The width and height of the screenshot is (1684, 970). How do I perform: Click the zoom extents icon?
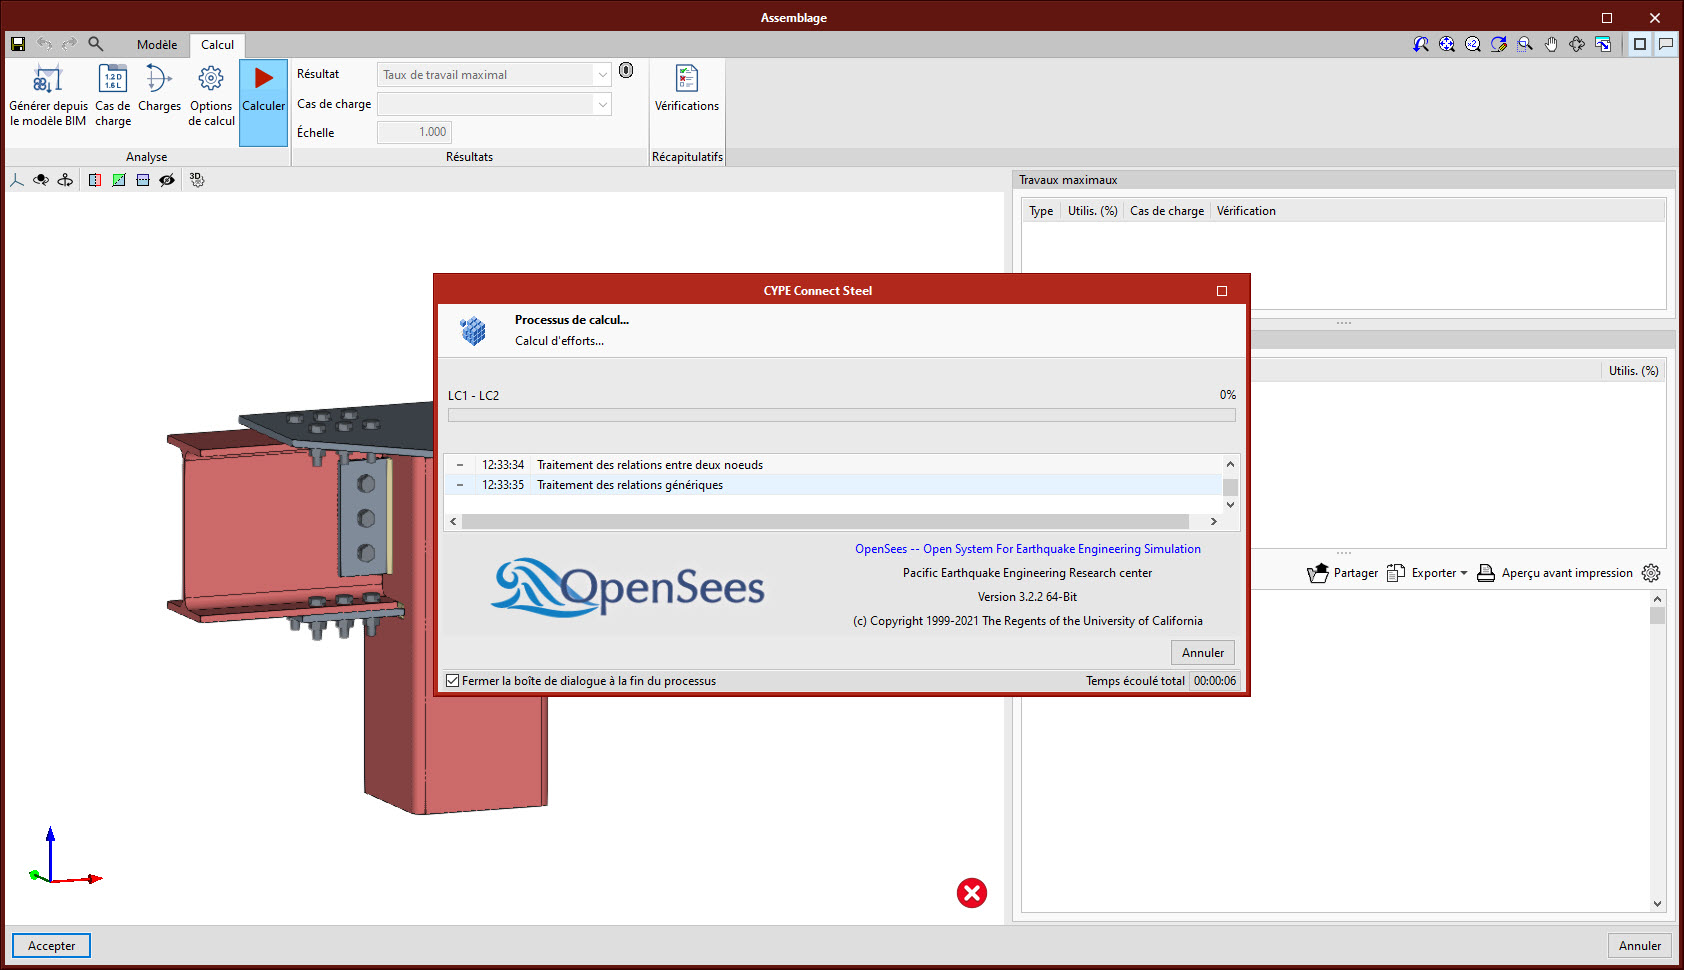[x=1447, y=44]
